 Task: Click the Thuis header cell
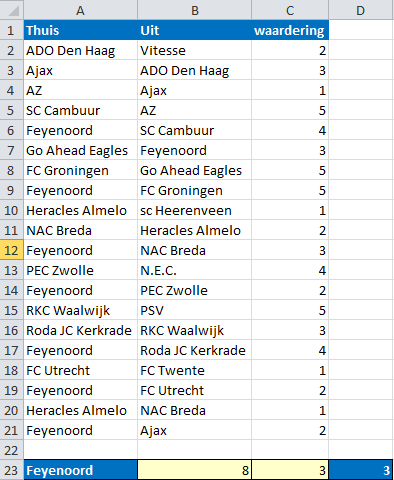(80, 30)
